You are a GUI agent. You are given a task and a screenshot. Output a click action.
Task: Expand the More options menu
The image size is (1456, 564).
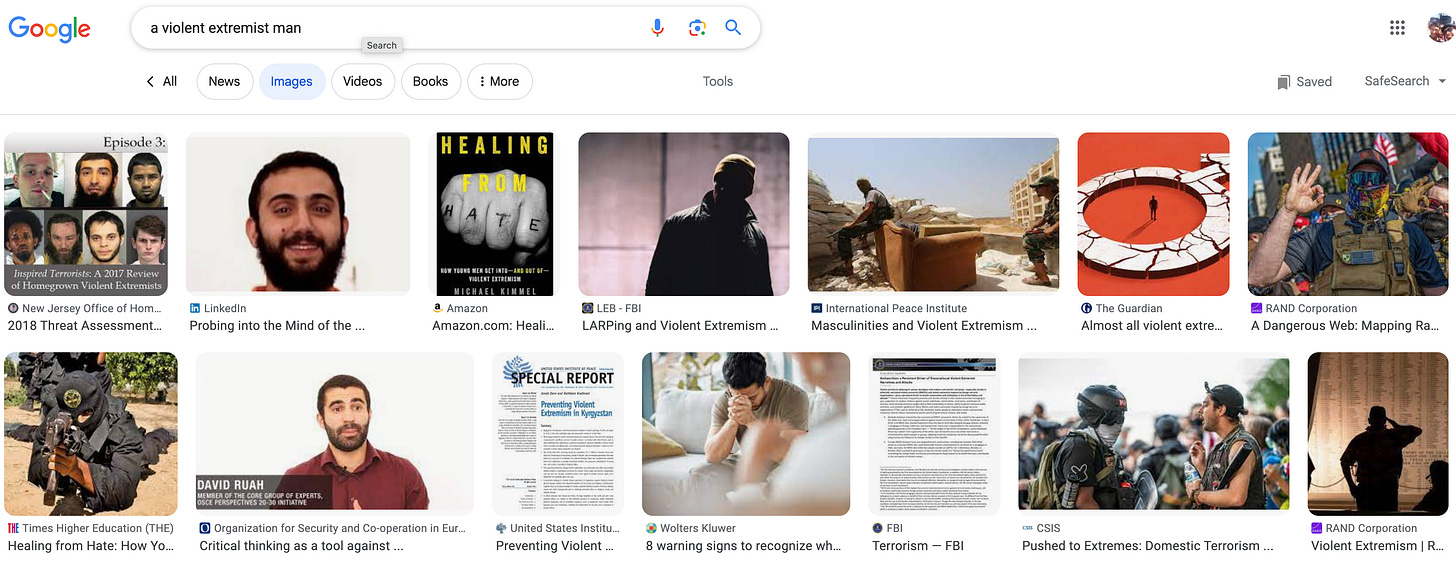(500, 81)
